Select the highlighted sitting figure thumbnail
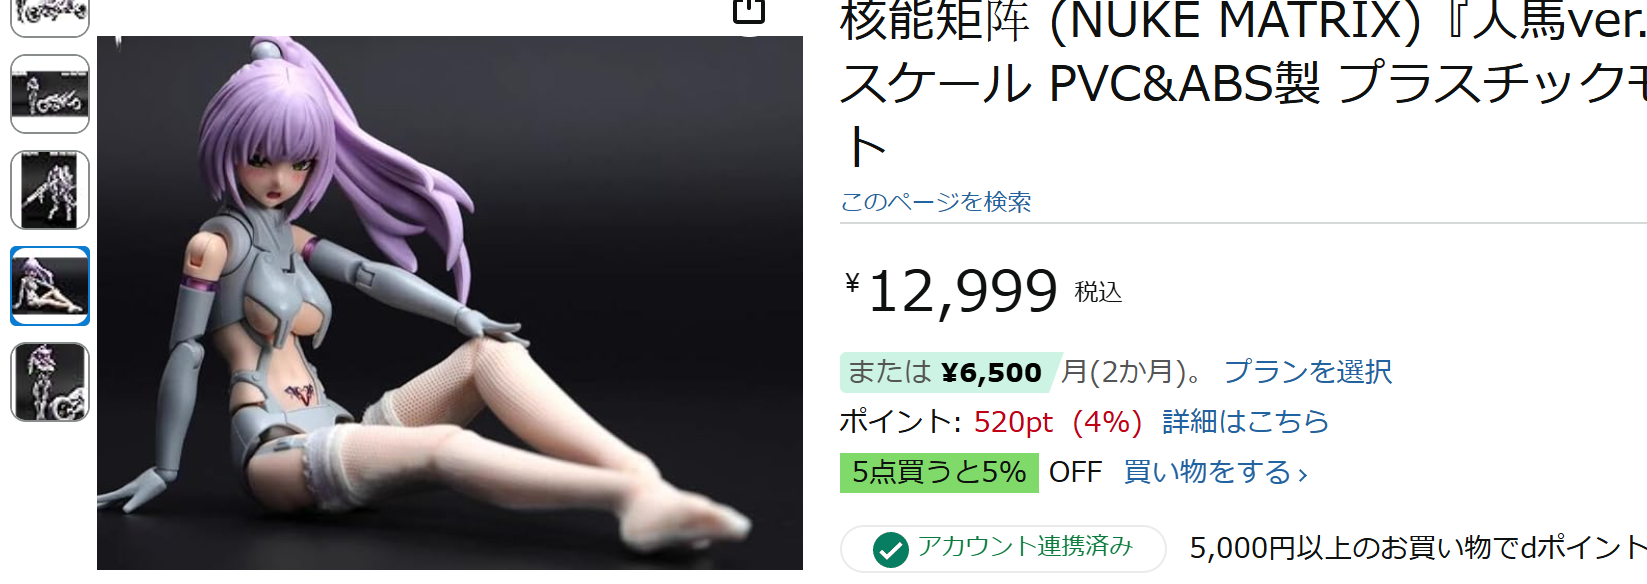1647x584 pixels. click(50, 286)
